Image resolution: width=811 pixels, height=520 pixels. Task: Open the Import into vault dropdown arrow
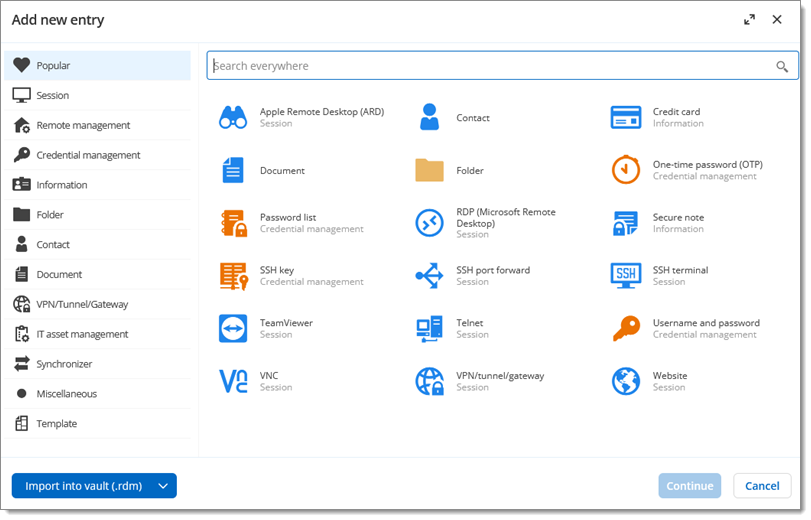164,487
